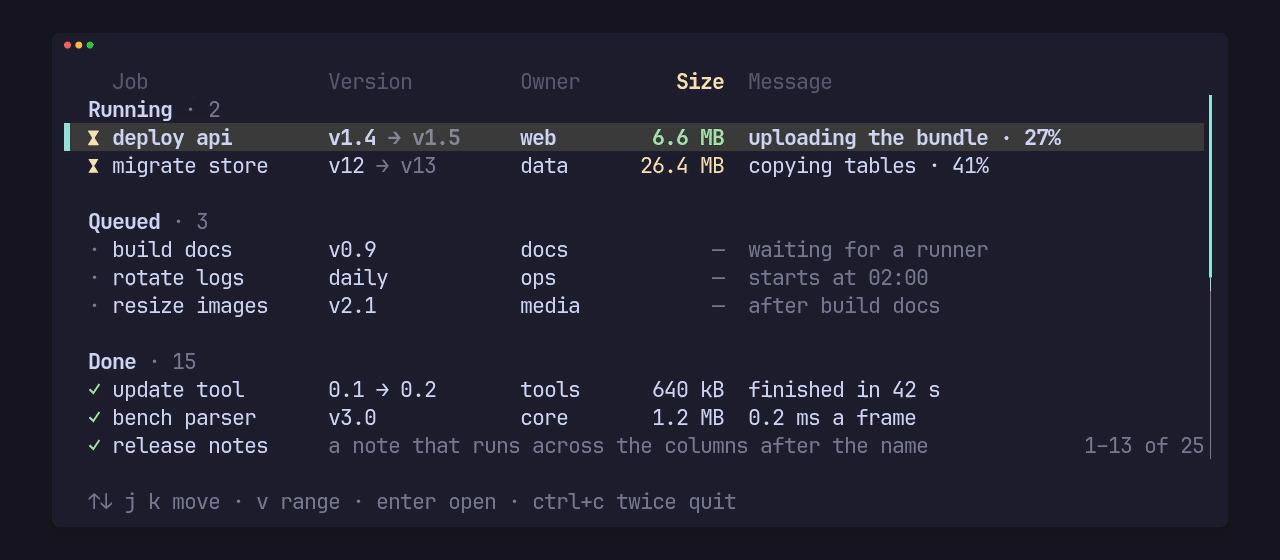Click the Message column header

[790, 82]
